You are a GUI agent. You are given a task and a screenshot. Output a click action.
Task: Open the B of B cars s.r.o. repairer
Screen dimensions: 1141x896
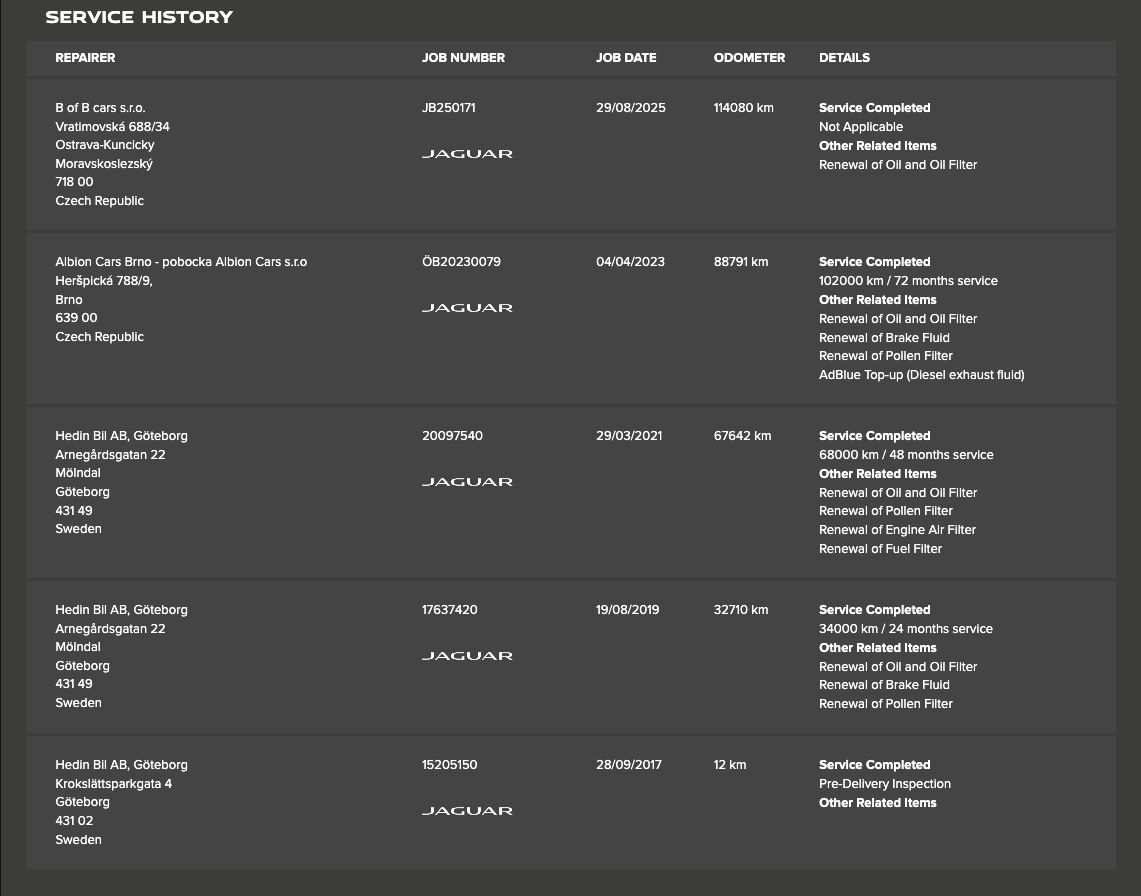coord(100,108)
